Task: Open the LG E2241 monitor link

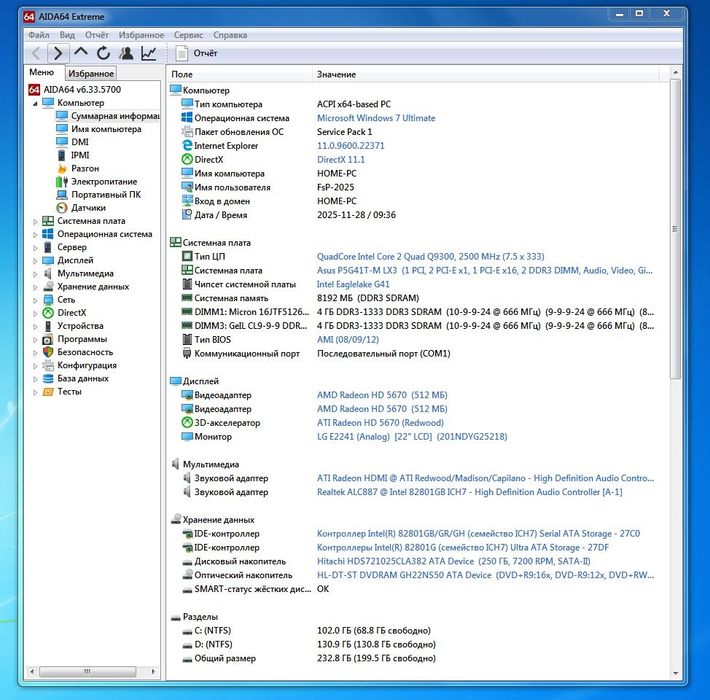Action: (412, 437)
